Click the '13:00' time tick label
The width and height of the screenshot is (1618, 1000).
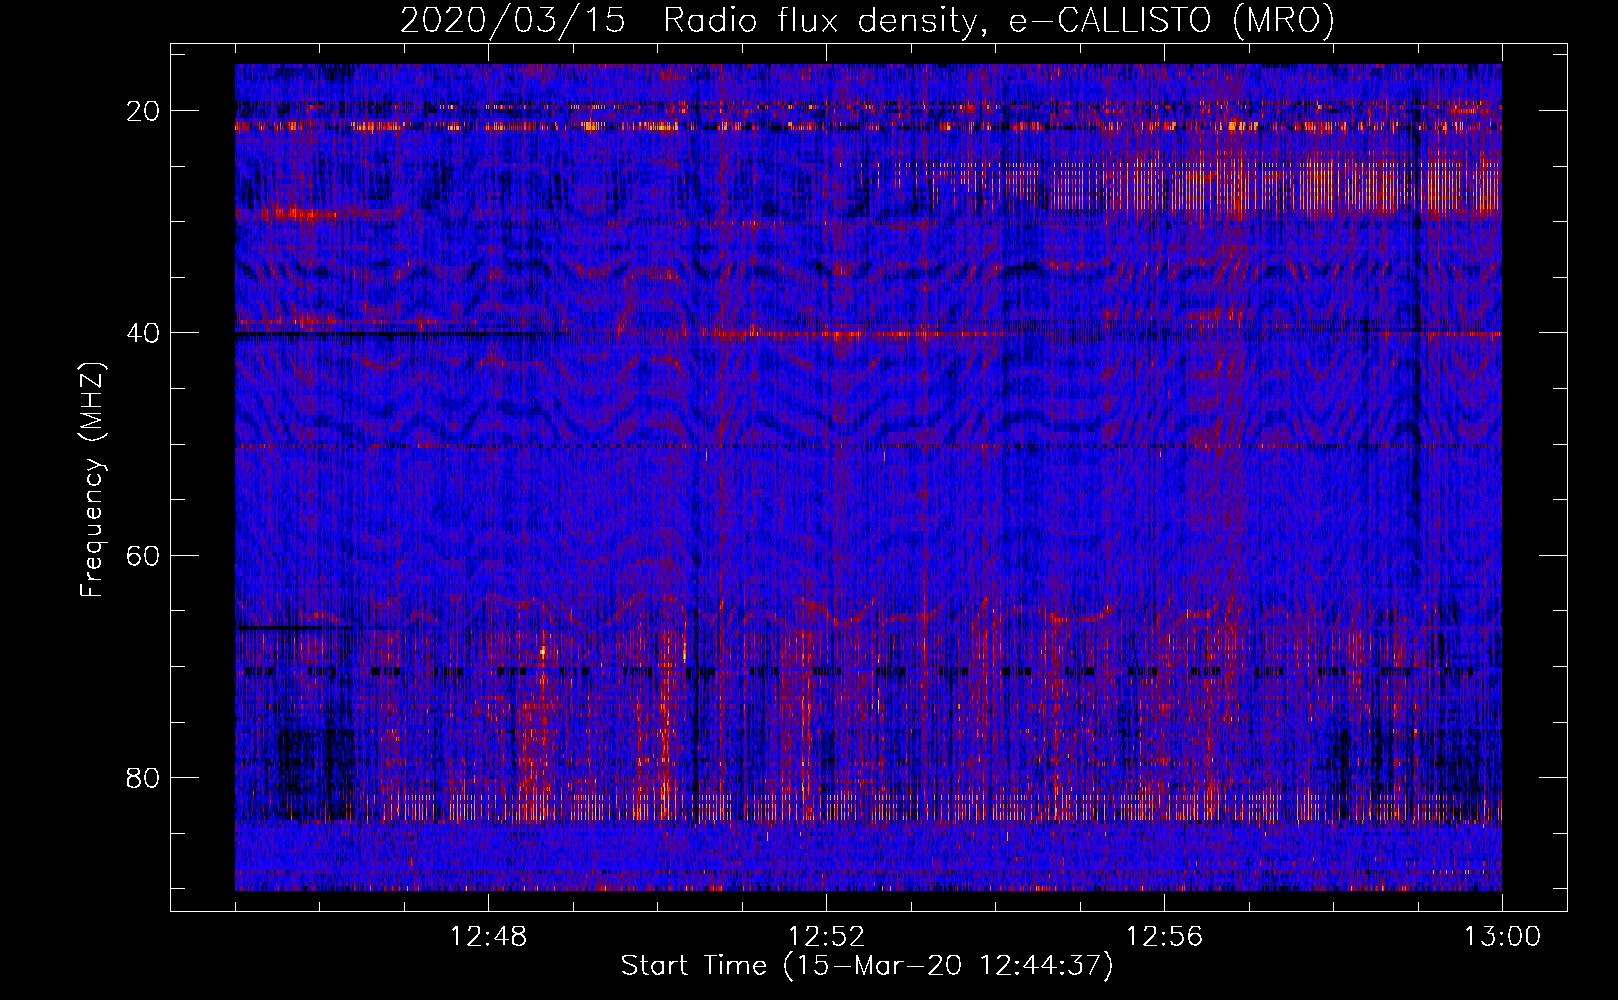(x=1502, y=937)
